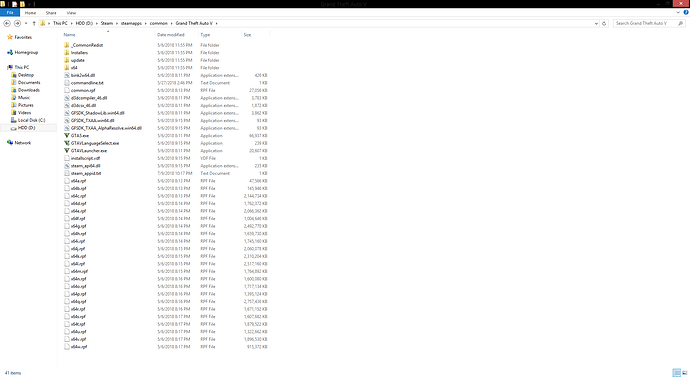Click the _CommonRedist folder icon
Viewport: 690px width, 377px height.
(67, 45)
